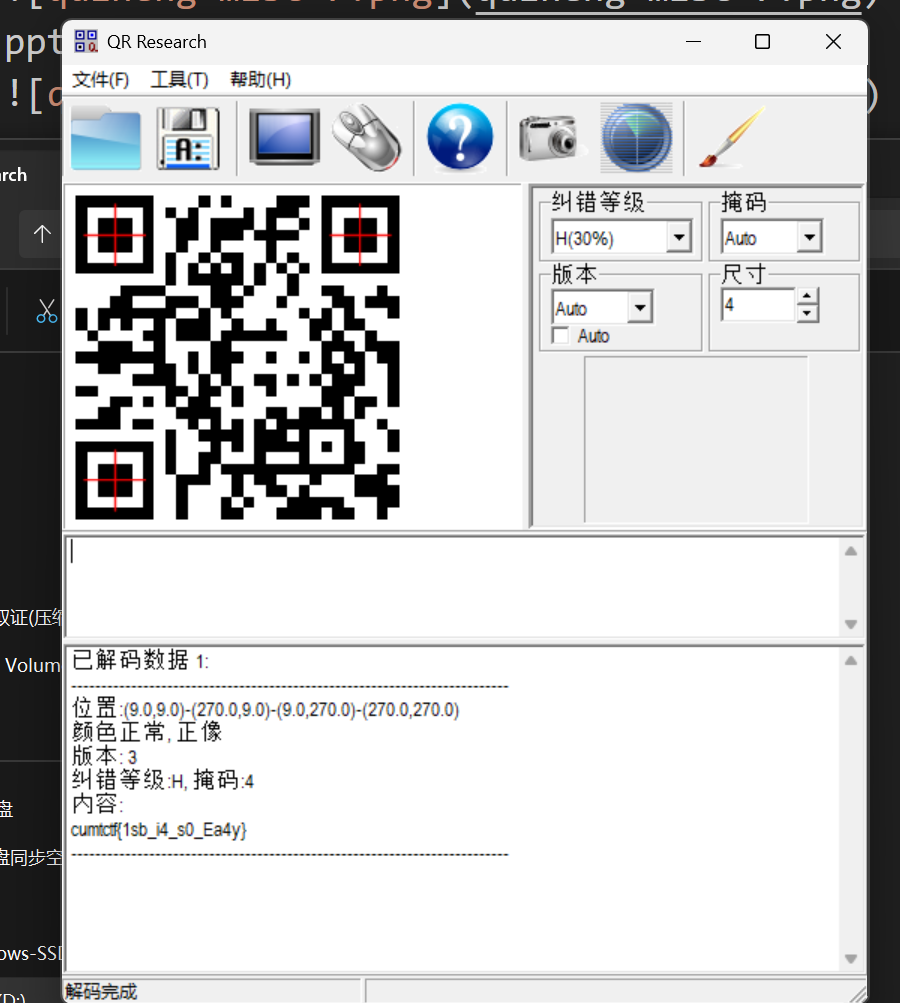900x1003 pixels.
Task: Open file with the folder icon
Action: point(106,138)
